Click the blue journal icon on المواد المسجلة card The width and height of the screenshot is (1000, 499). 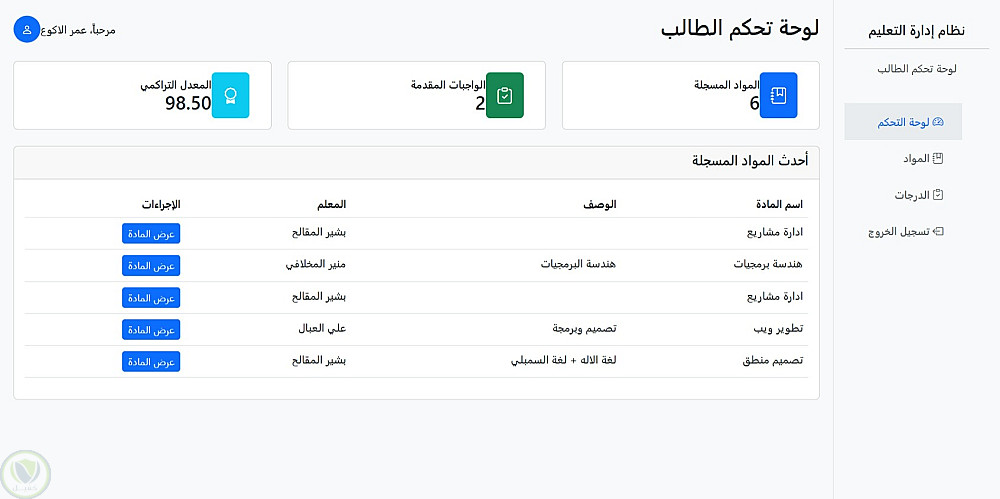778,95
